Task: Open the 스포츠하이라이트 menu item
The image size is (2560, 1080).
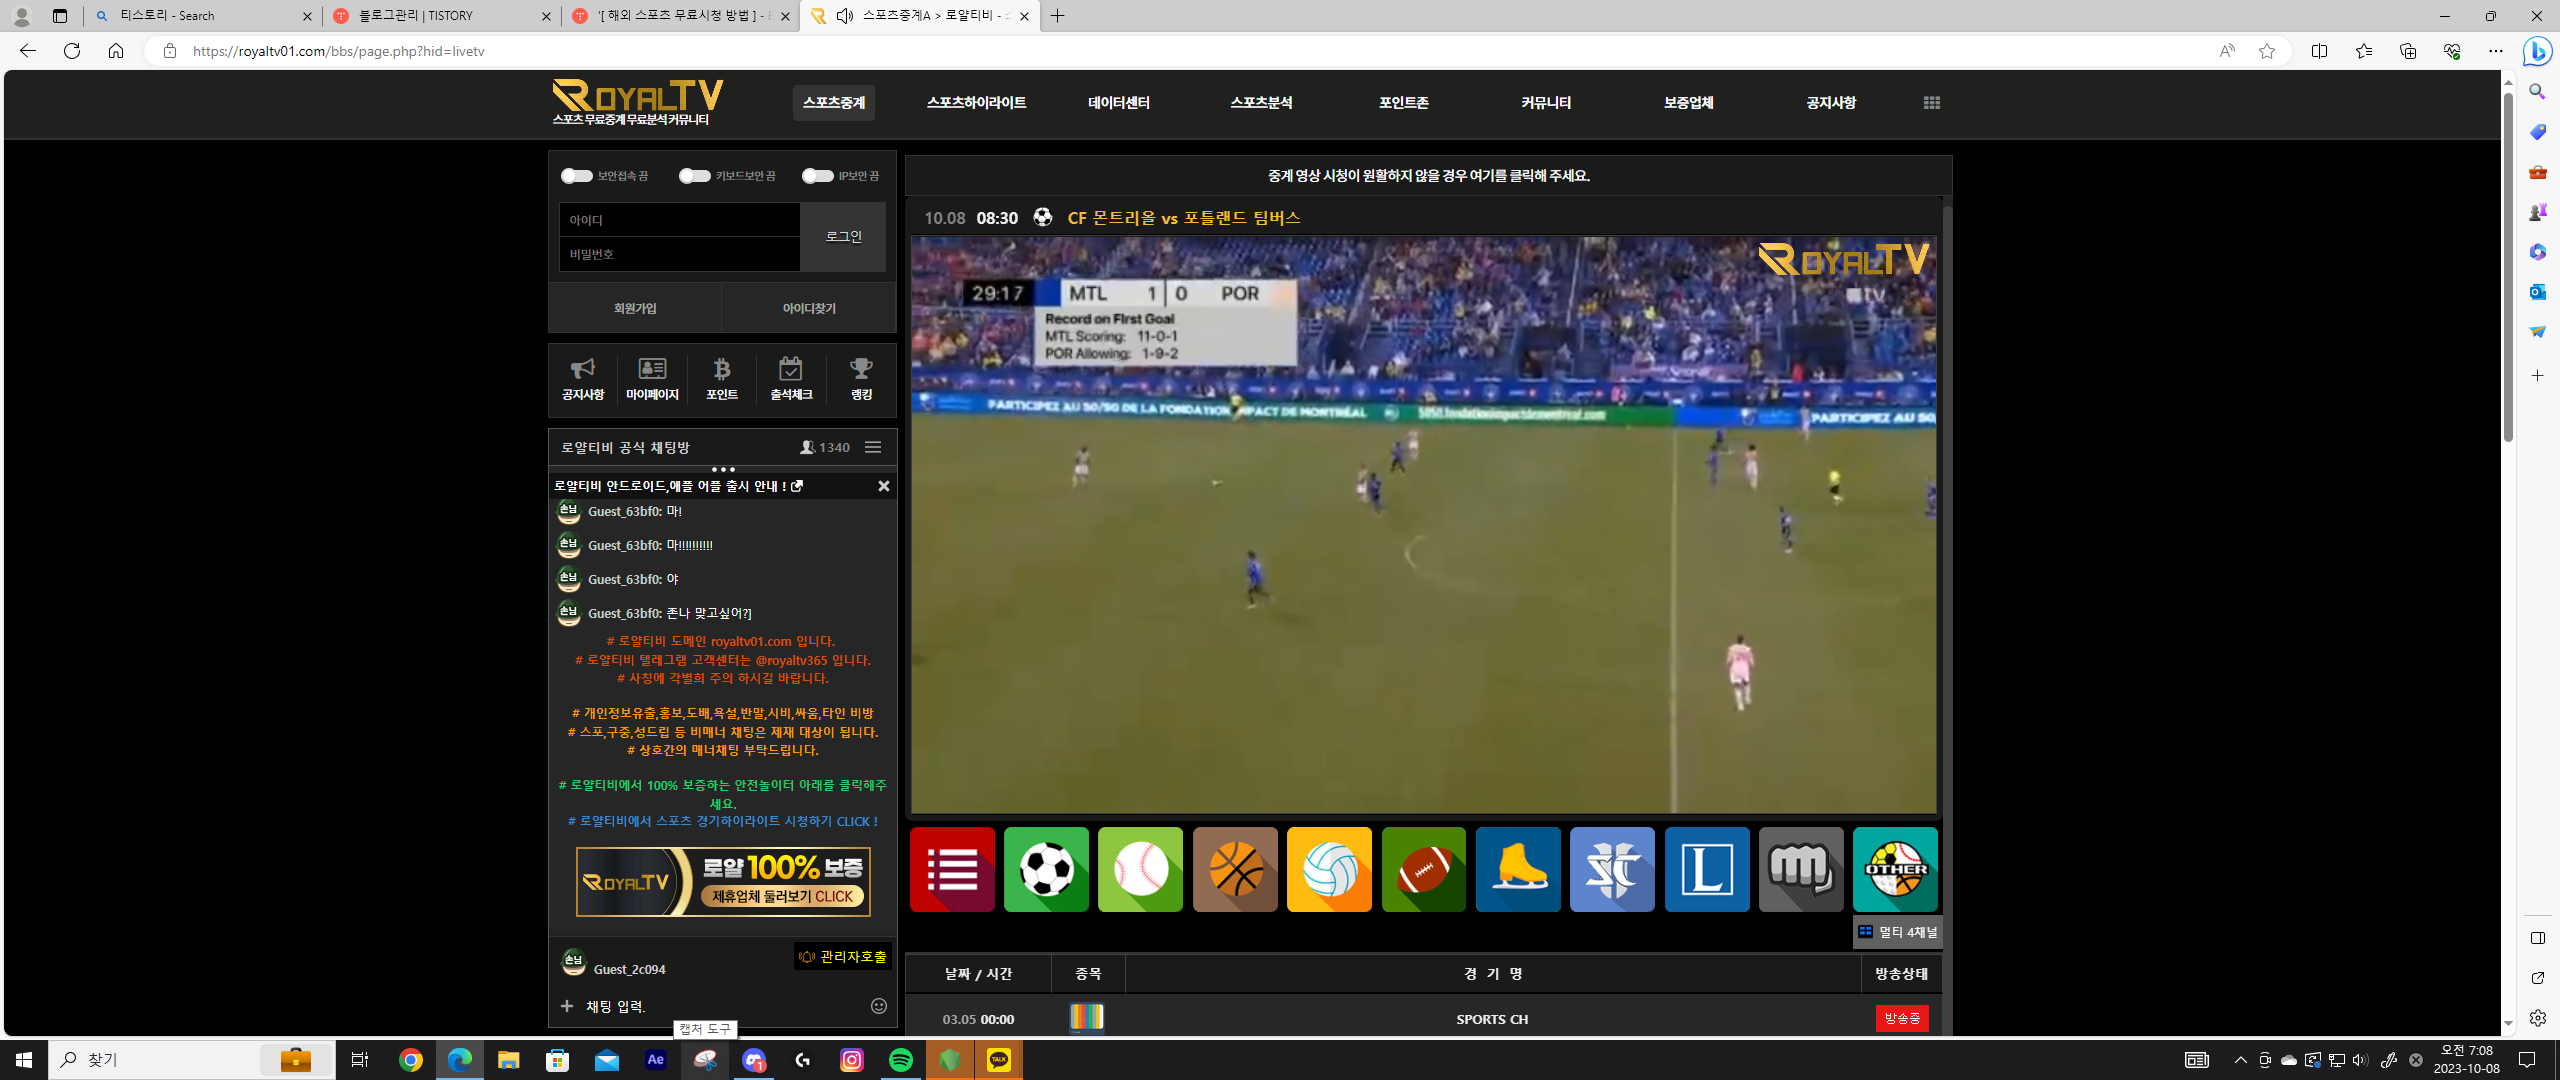Action: click(x=976, y=103)
